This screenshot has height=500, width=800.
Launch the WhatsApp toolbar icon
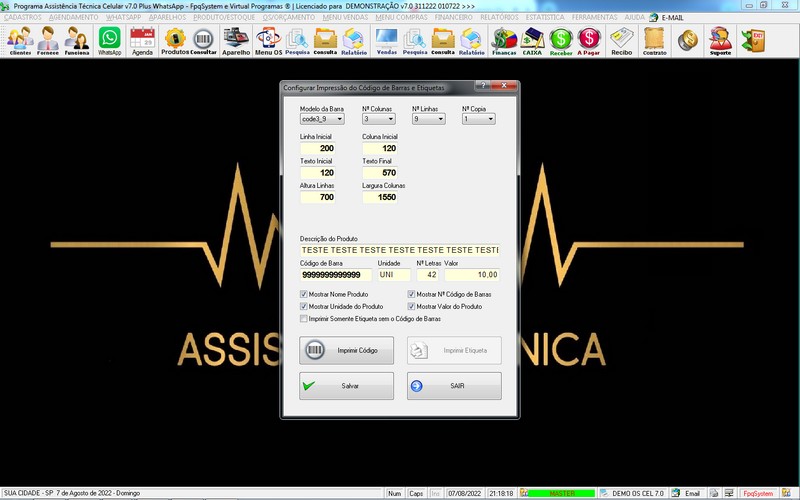point(110,41)
